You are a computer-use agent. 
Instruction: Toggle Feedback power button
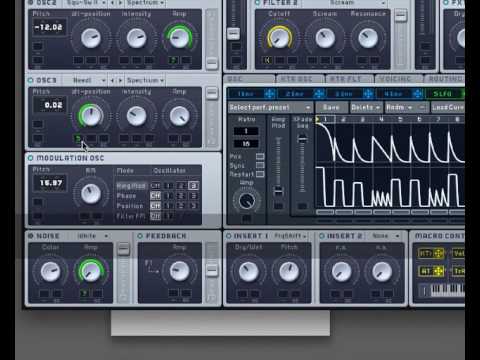click(140, 236)
